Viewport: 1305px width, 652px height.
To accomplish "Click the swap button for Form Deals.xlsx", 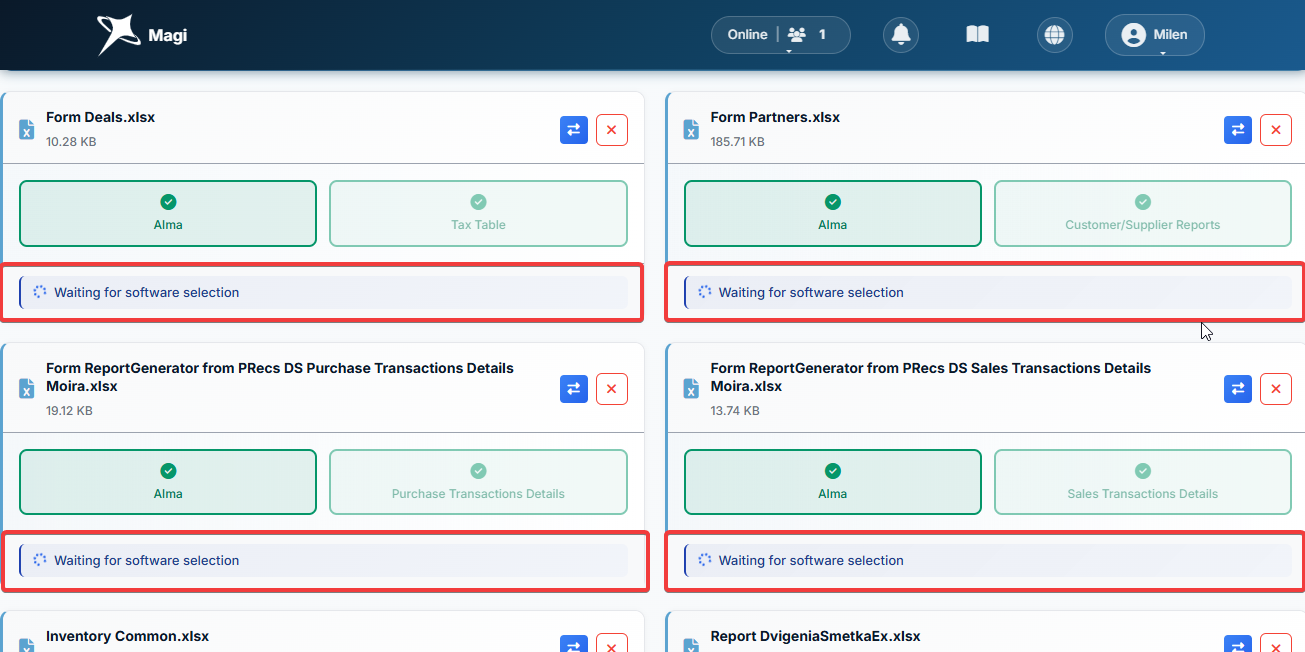I will coord(574,130).
